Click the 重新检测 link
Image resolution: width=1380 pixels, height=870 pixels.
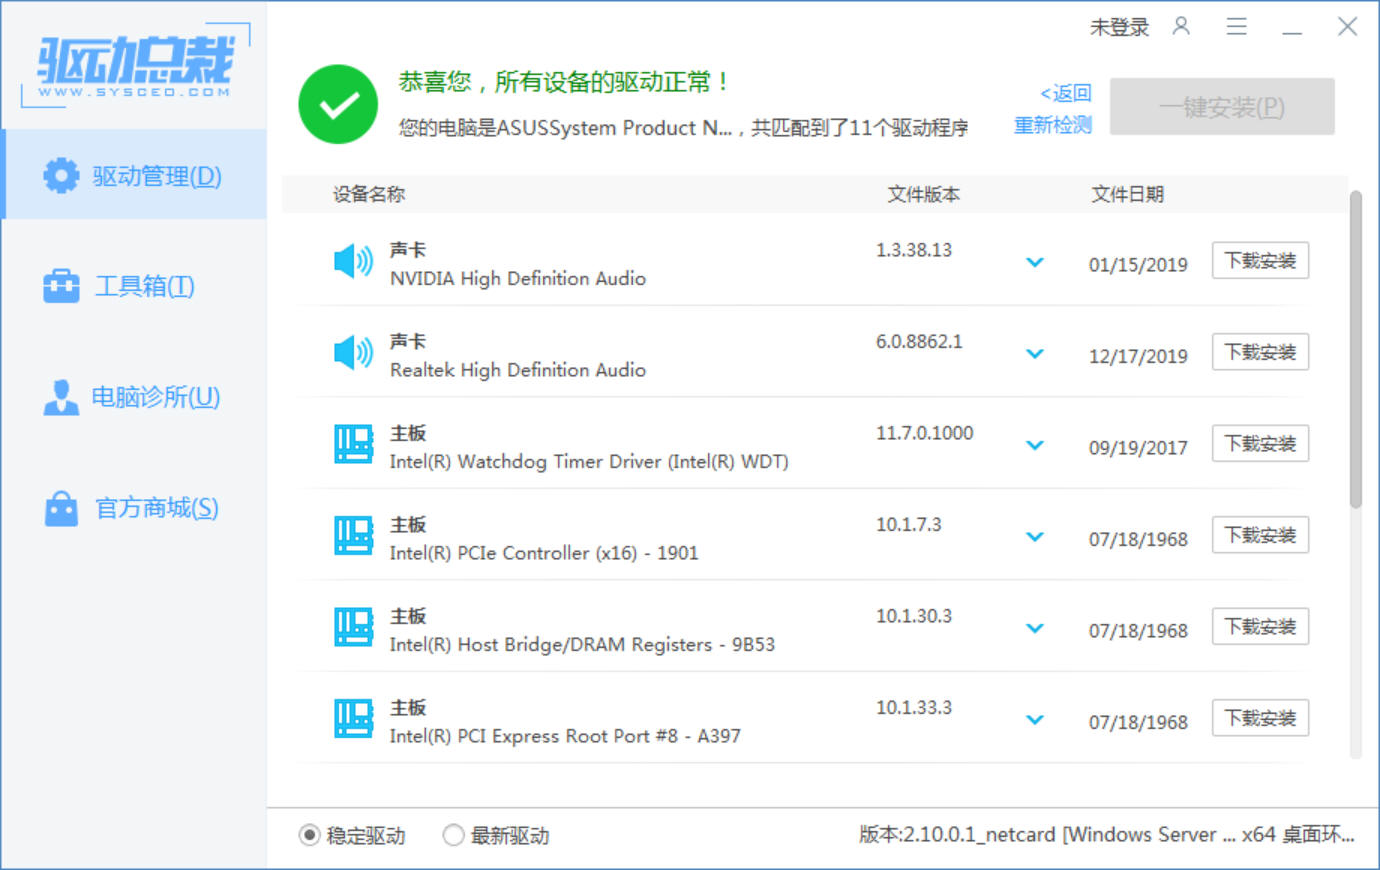tap(1053, 125)
